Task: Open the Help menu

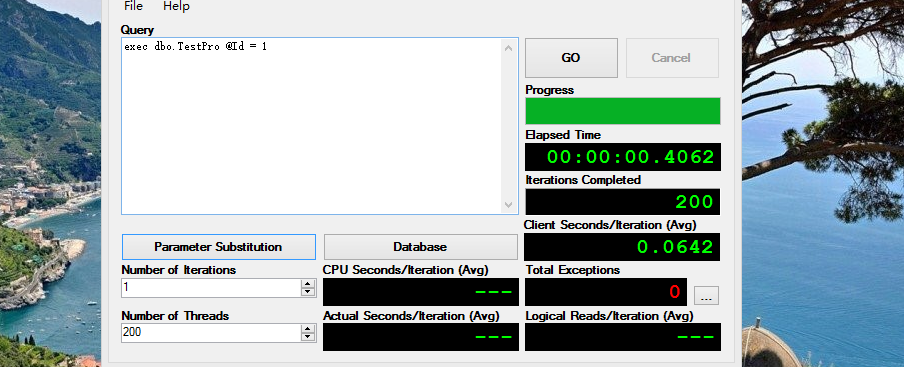Action: coord(176,6)
